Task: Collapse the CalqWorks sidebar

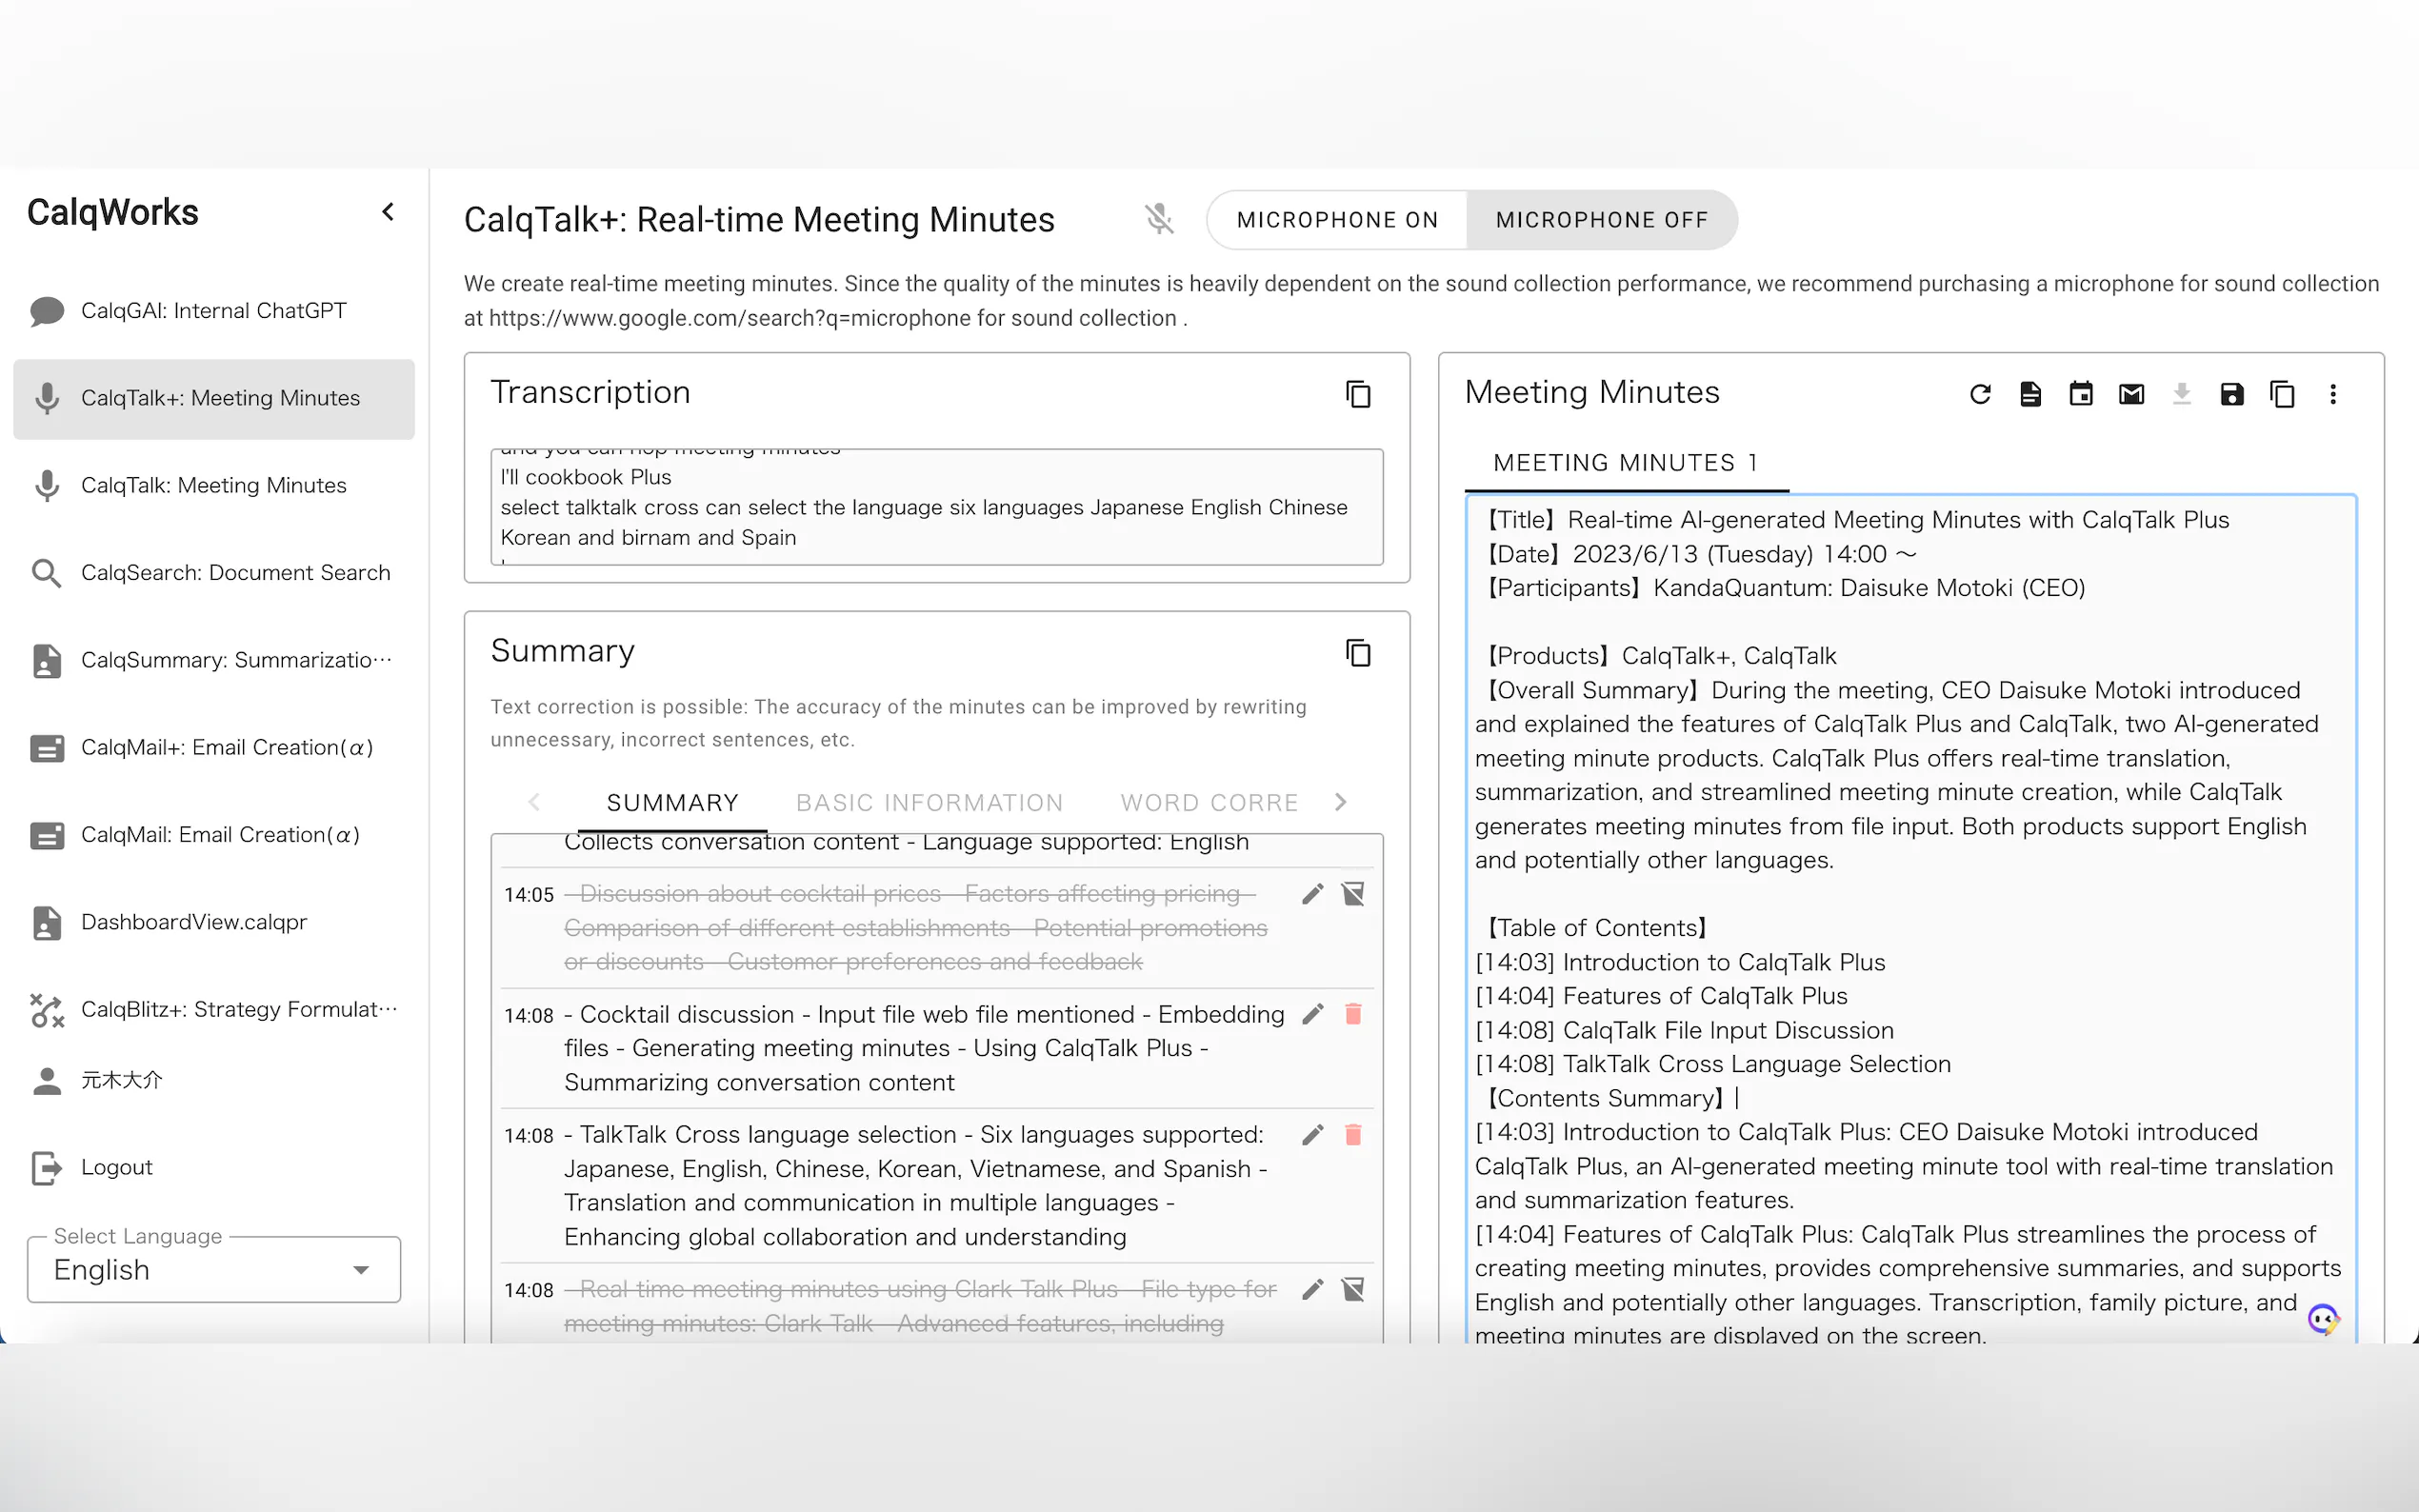Action: pos(388,212)
